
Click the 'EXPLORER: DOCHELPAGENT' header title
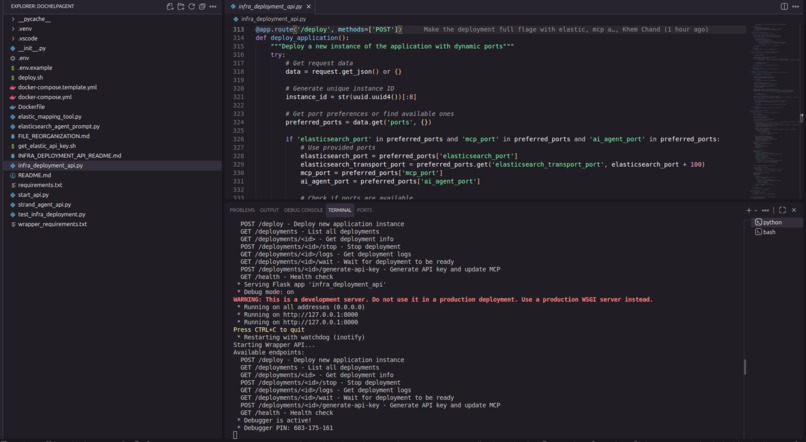[42, 6]
